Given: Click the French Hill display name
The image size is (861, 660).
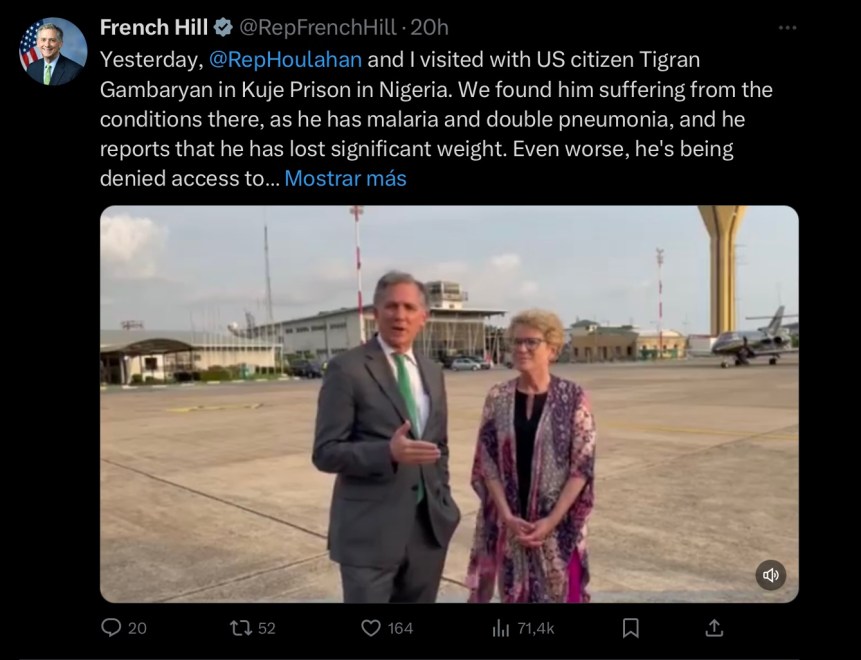Looking at the screenshot, I should (x=154, y=28).
